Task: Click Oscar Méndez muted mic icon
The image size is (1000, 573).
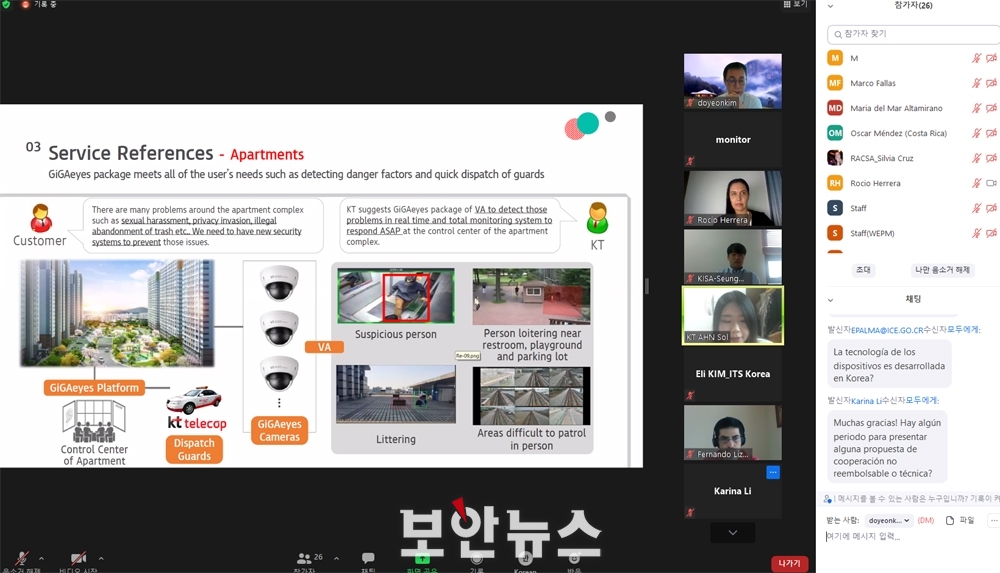Action: (x=976, y=133)
